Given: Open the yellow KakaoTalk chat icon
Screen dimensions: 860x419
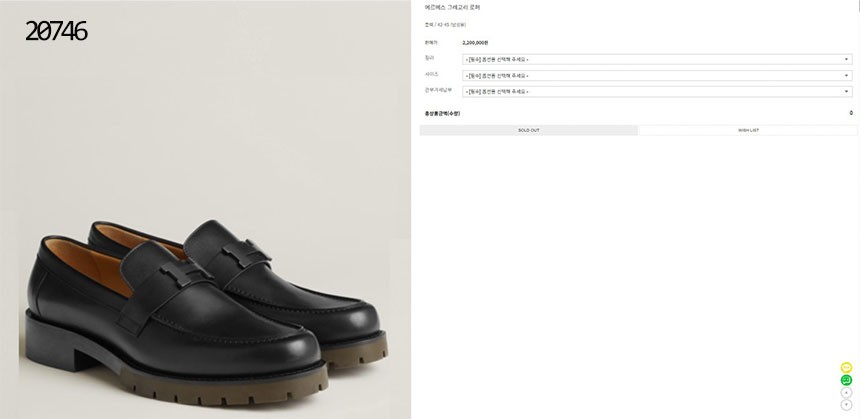Looking at the screenshot, I should 846,367.
